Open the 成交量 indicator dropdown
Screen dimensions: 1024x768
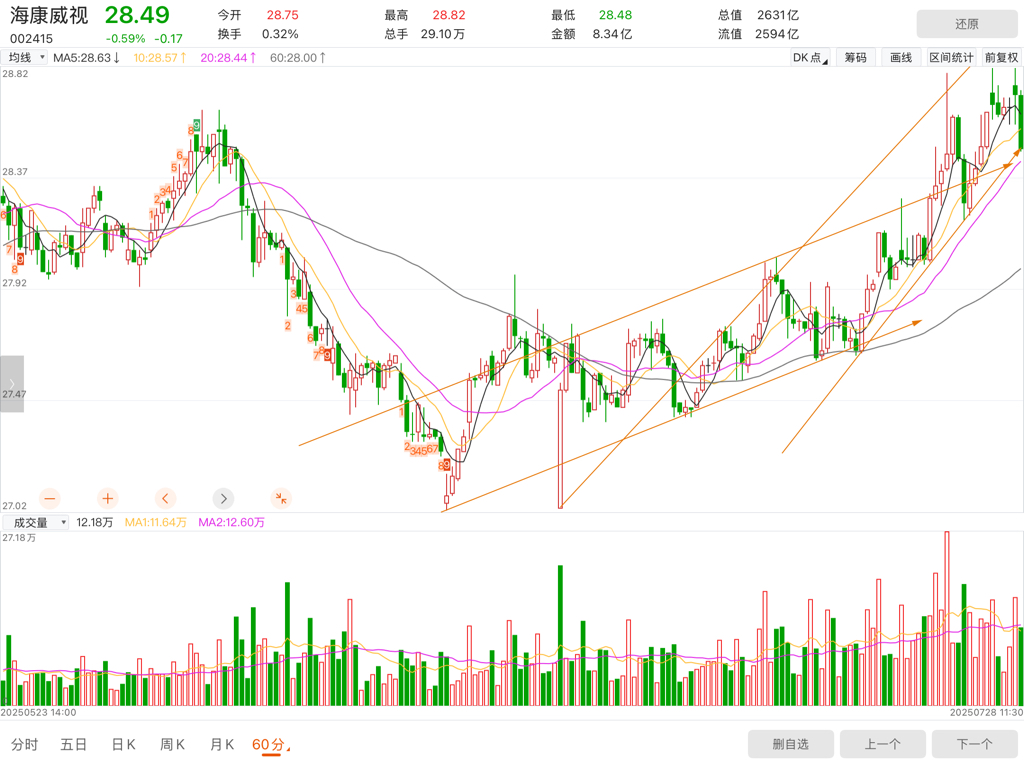point(35,522)
